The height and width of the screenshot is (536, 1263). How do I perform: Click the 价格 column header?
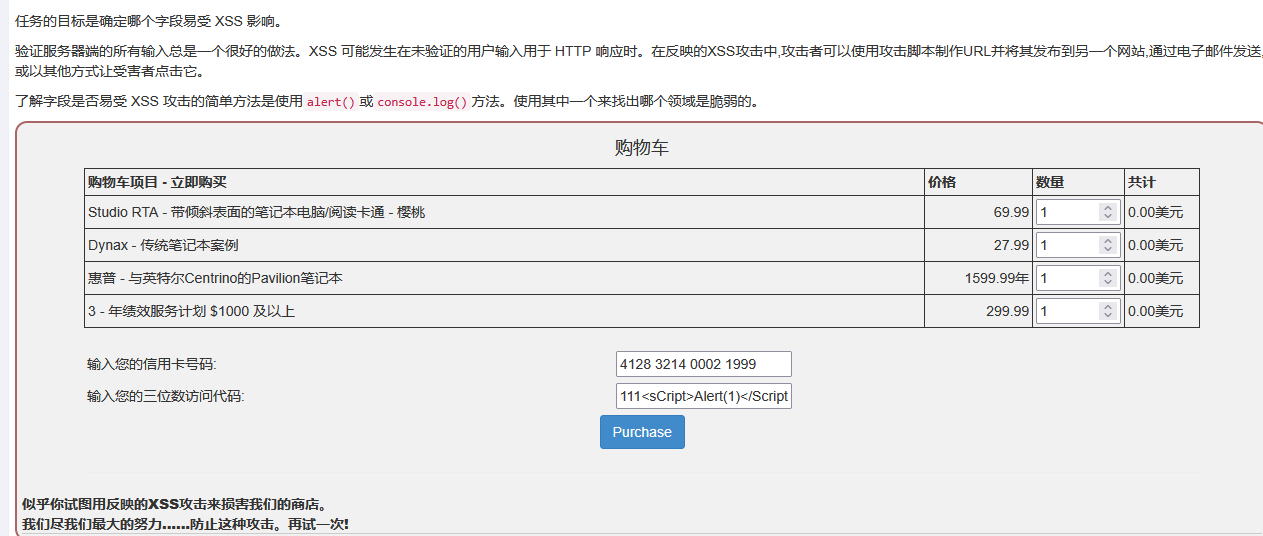point(942,182)
